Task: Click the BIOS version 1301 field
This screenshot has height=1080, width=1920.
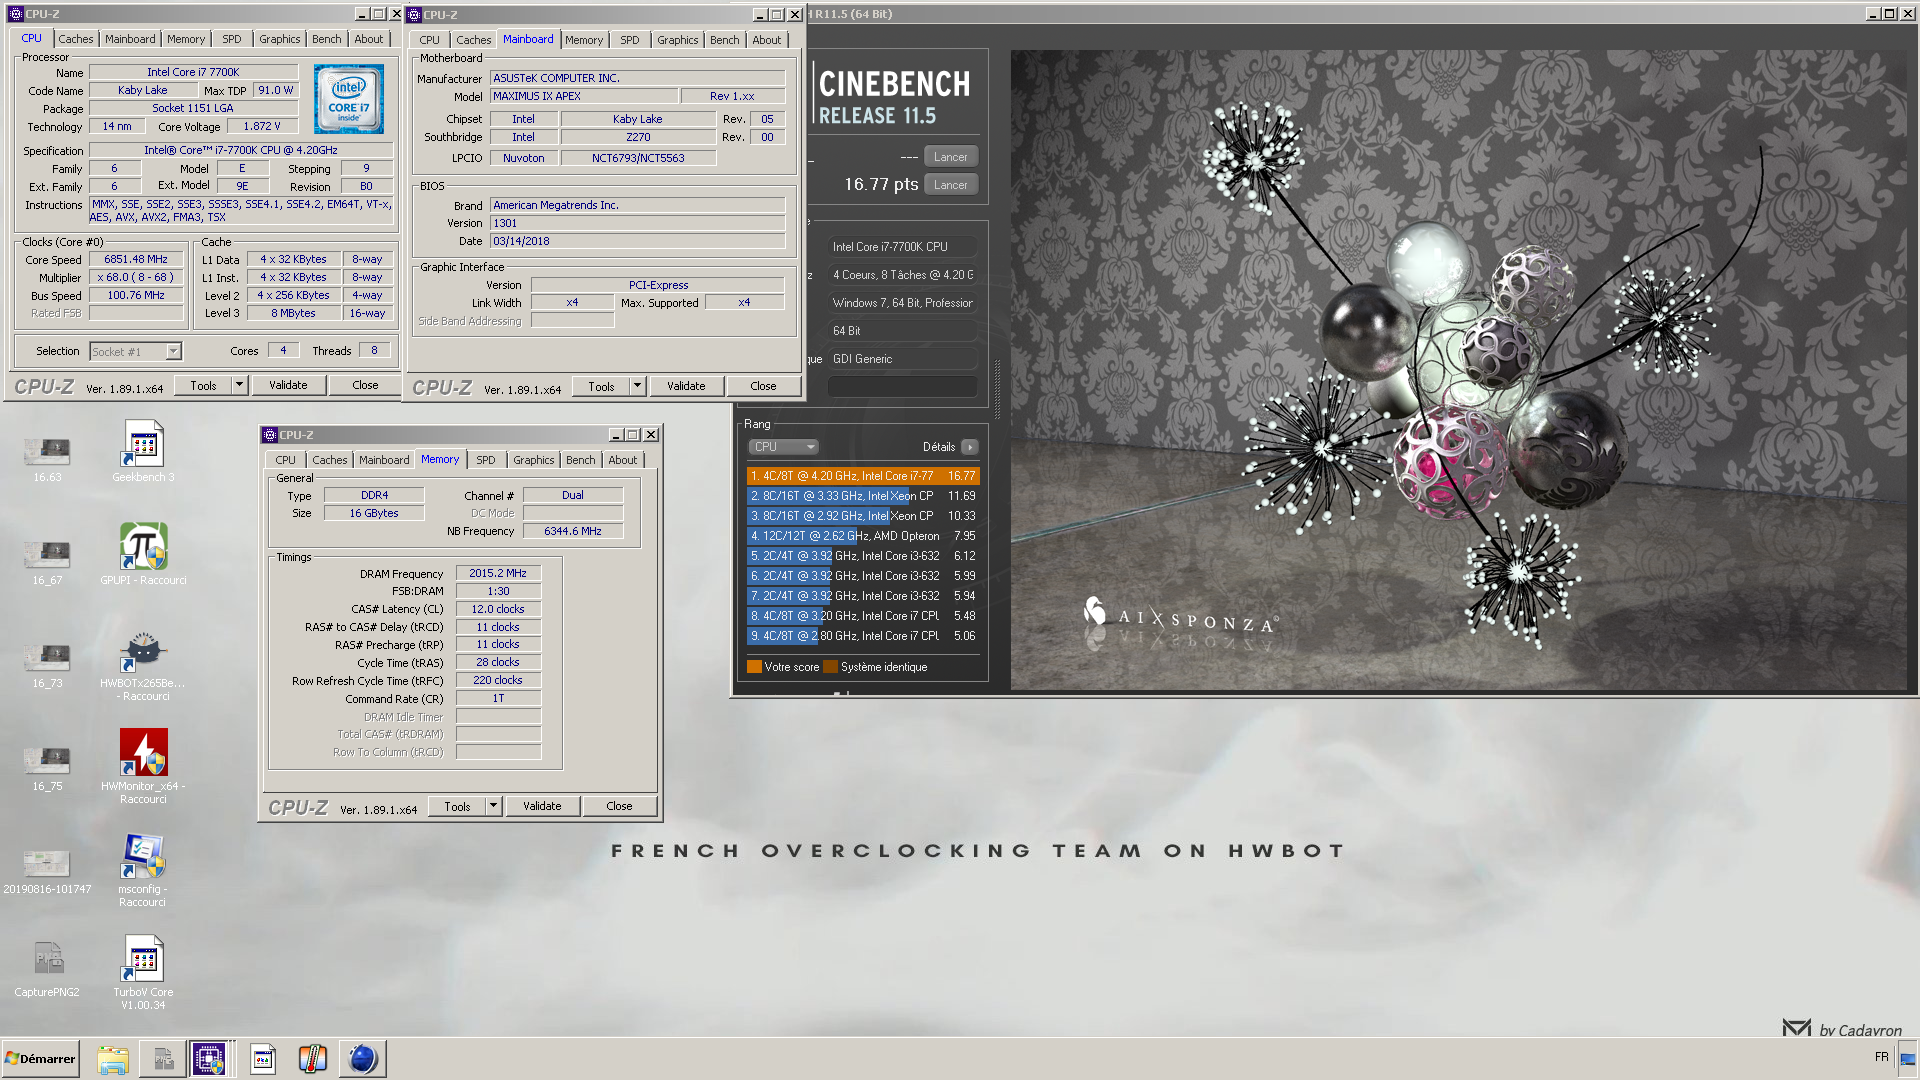Action: (637, 223)
